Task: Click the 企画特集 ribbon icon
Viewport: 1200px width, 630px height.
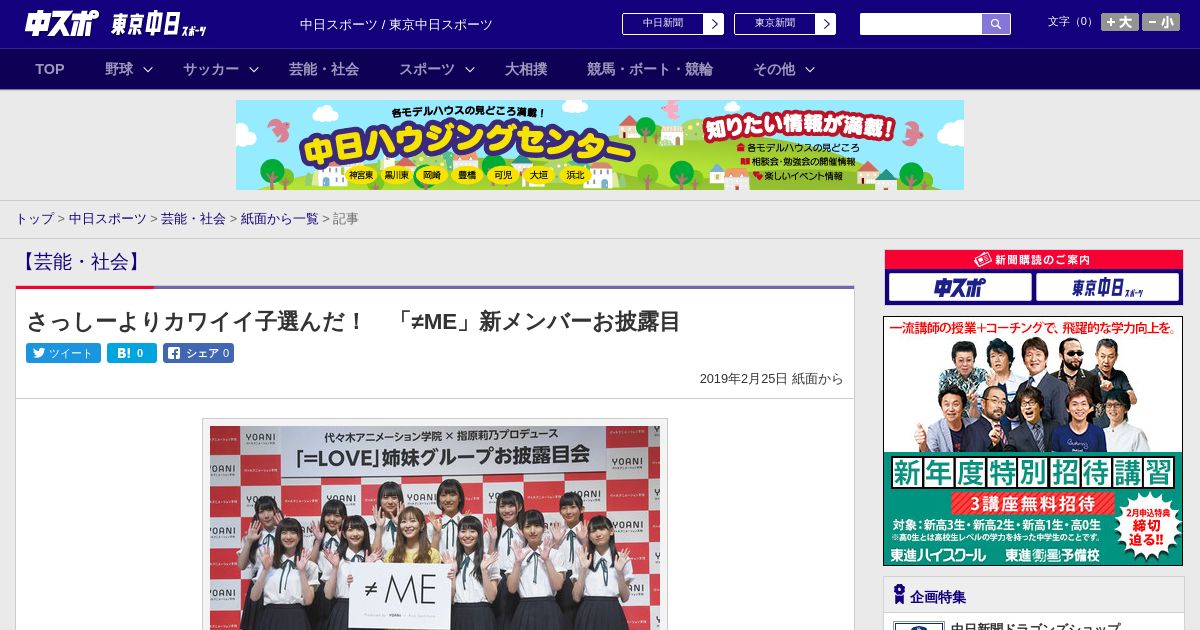Action: coord(899,595)
